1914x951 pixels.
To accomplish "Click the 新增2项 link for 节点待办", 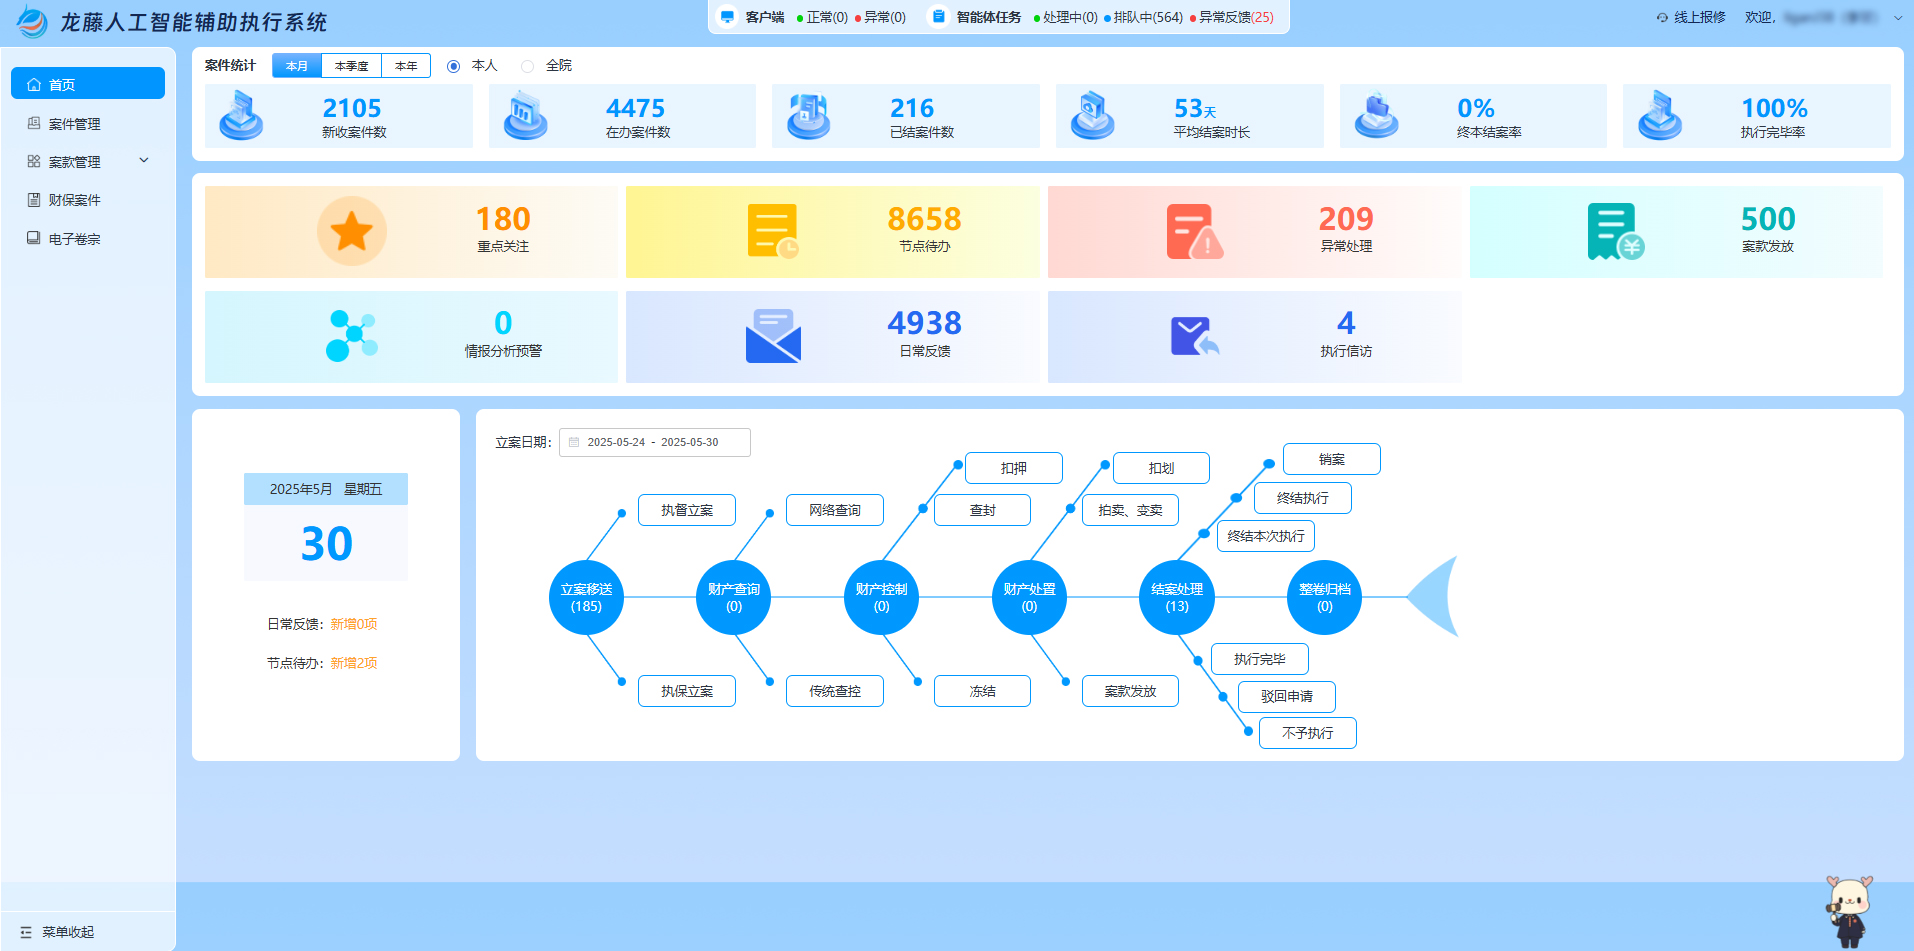I will coord(354,663).
